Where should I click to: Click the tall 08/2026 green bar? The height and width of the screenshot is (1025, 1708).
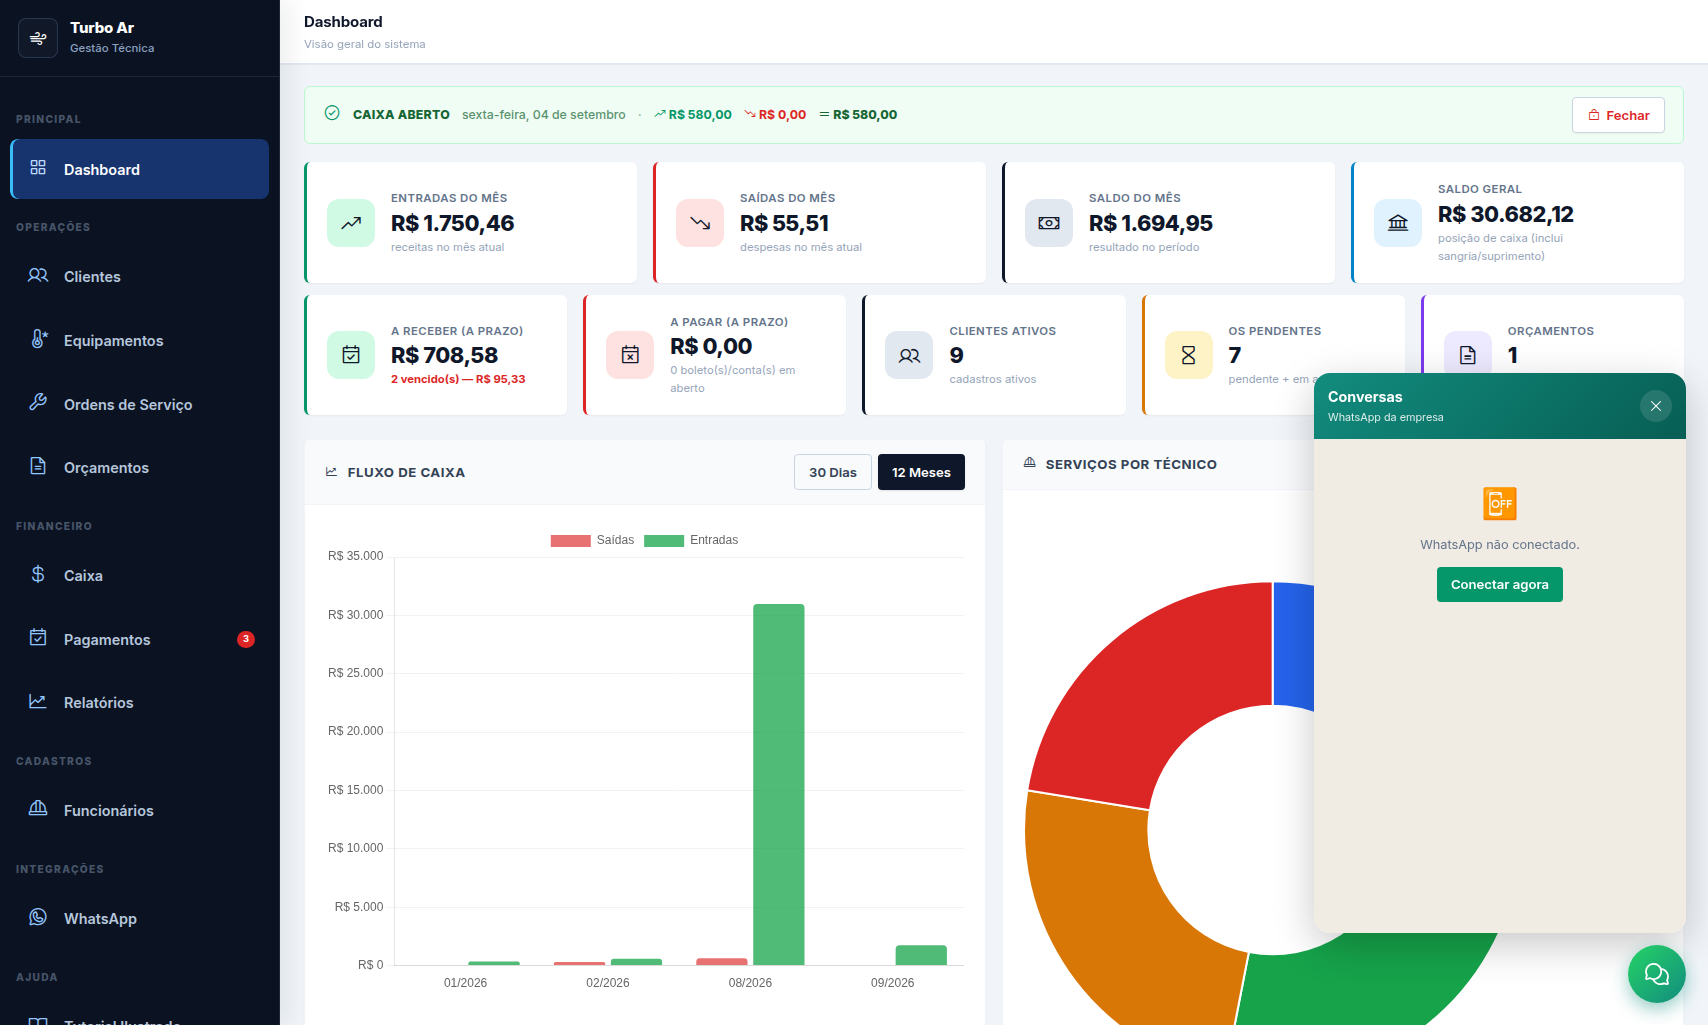tap(779, 784)
